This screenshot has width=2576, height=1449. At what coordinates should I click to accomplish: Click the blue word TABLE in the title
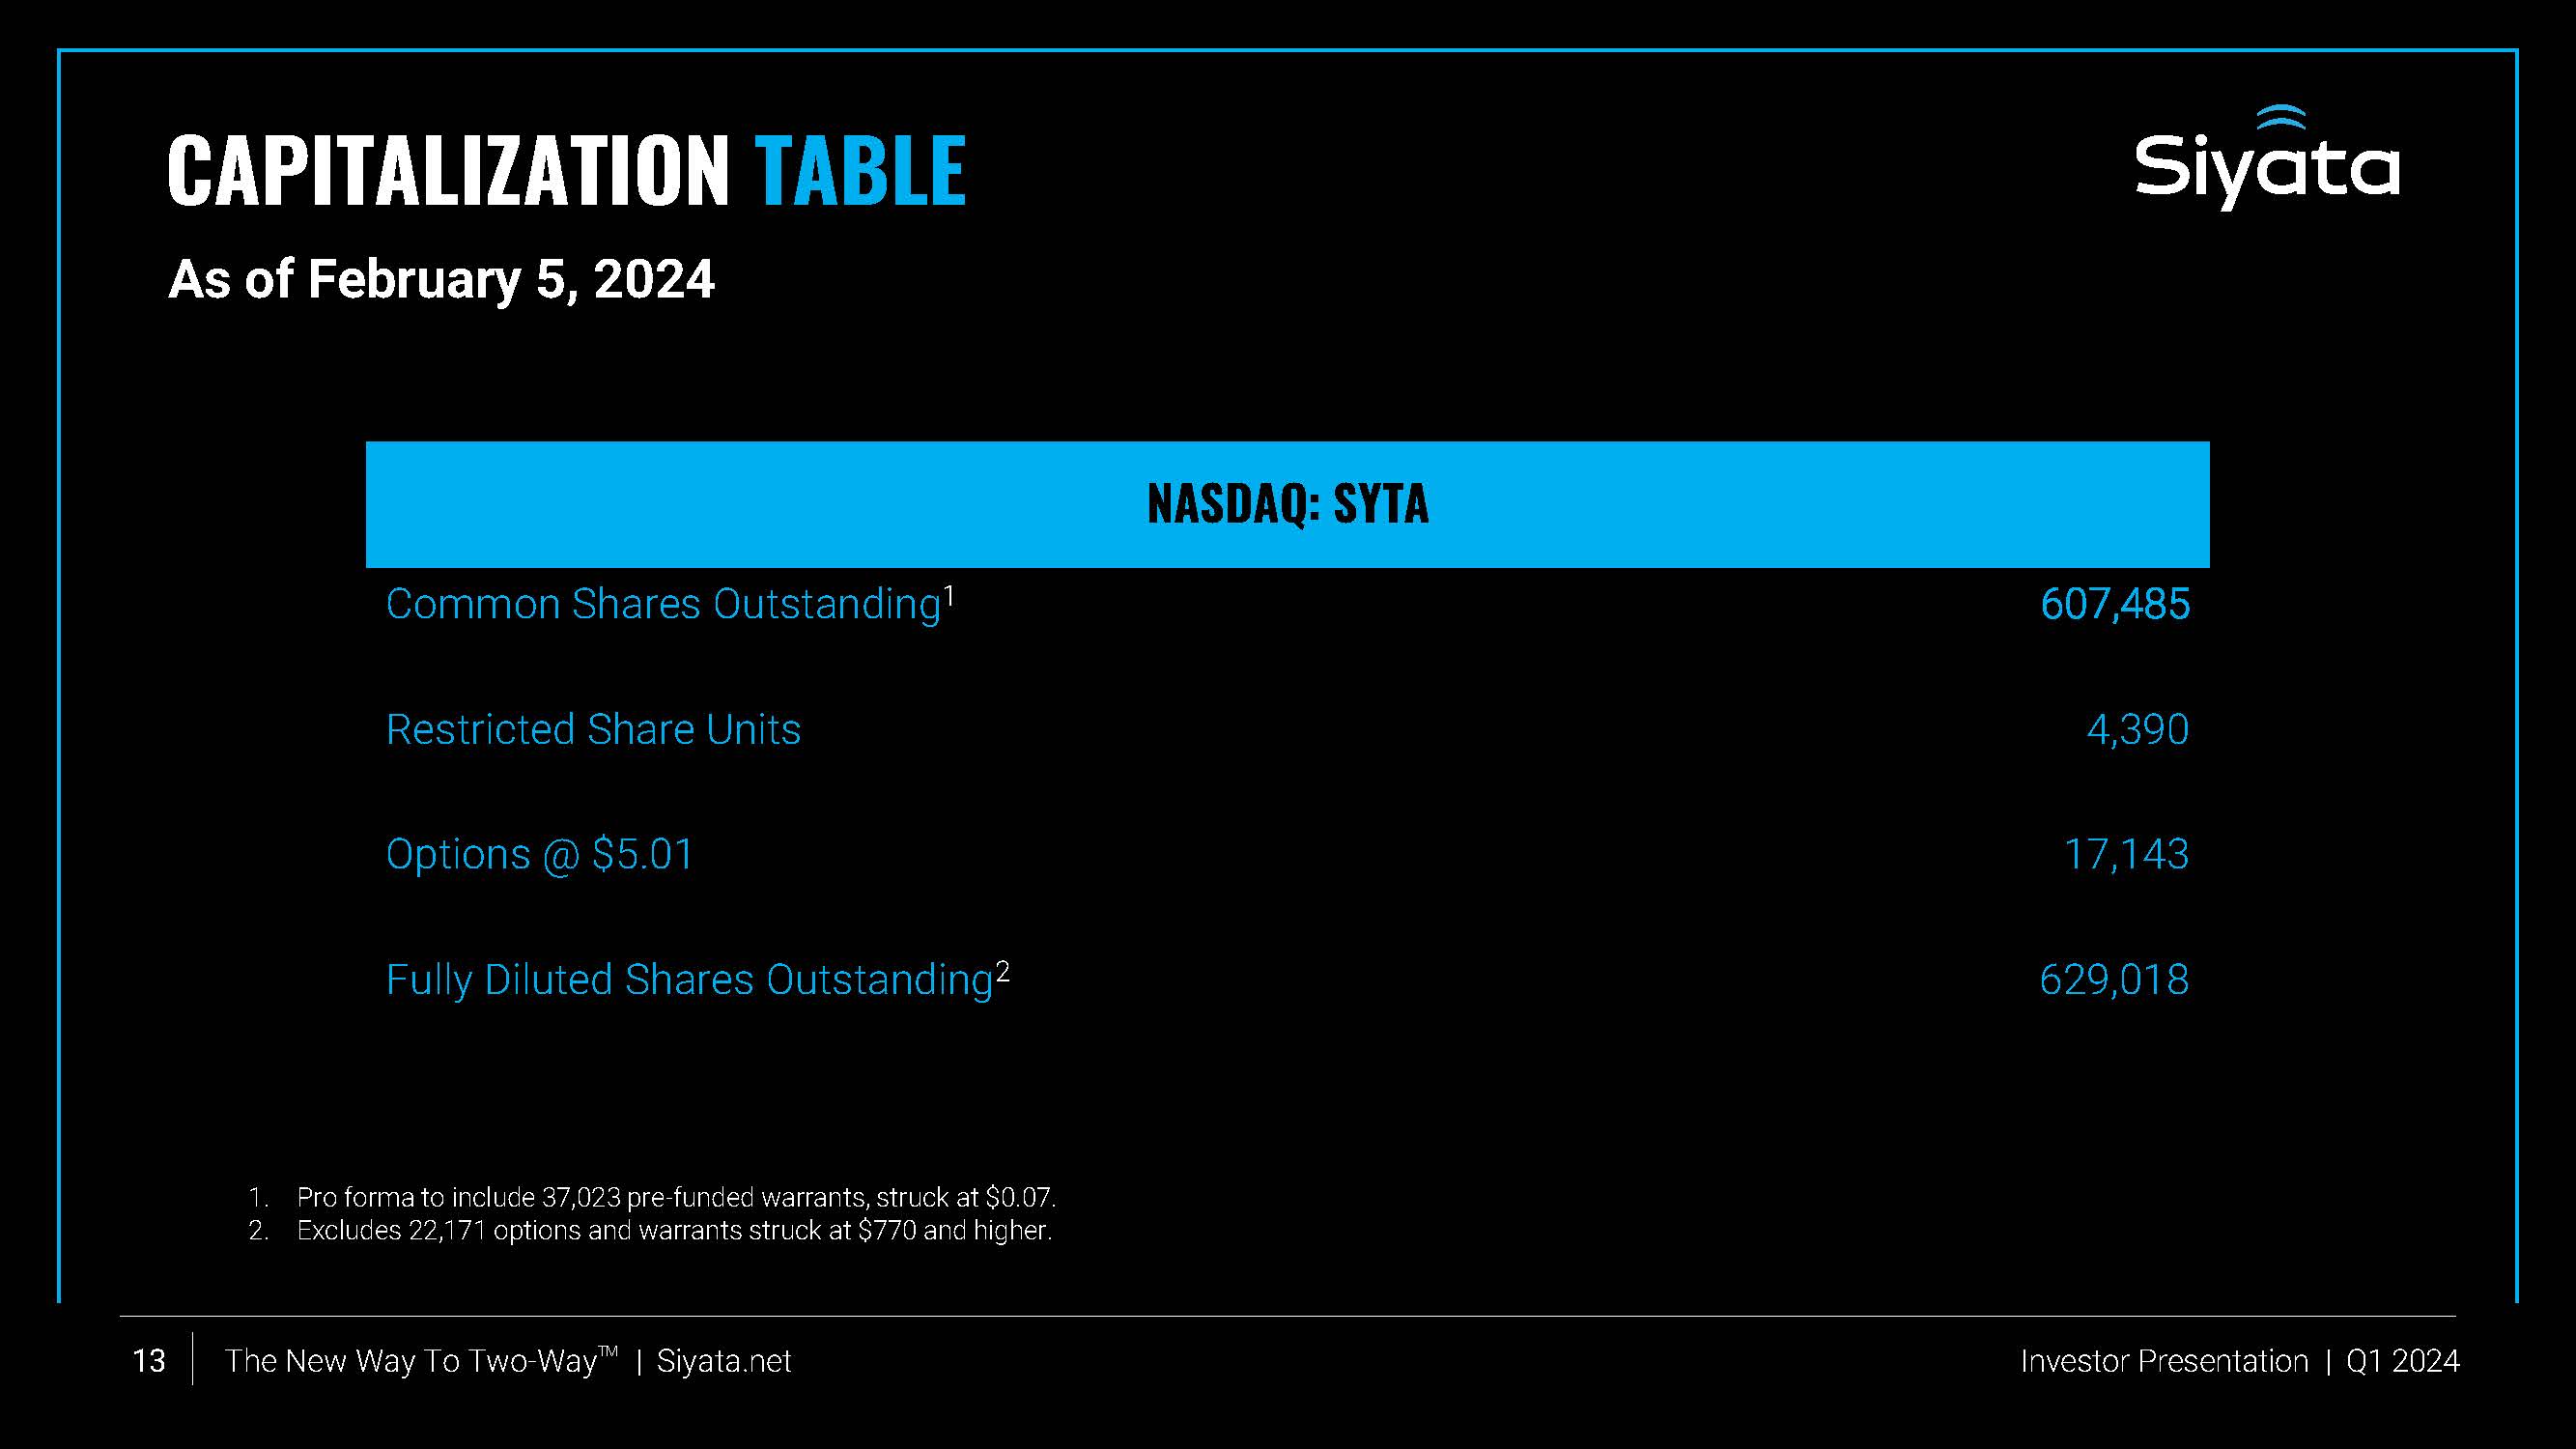[x=860, y=171]
